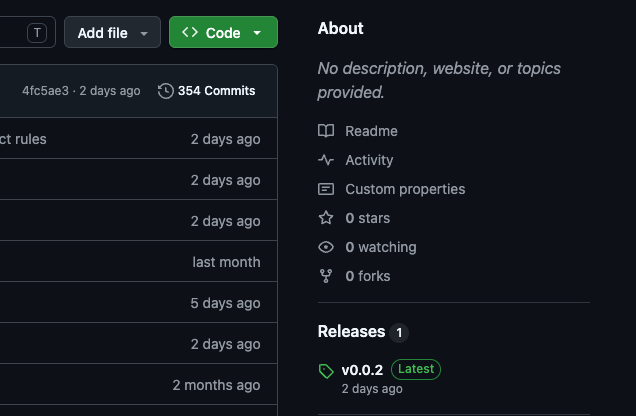
Task: Expand the green Code dropdown arrow
Action: pos(257,33)
